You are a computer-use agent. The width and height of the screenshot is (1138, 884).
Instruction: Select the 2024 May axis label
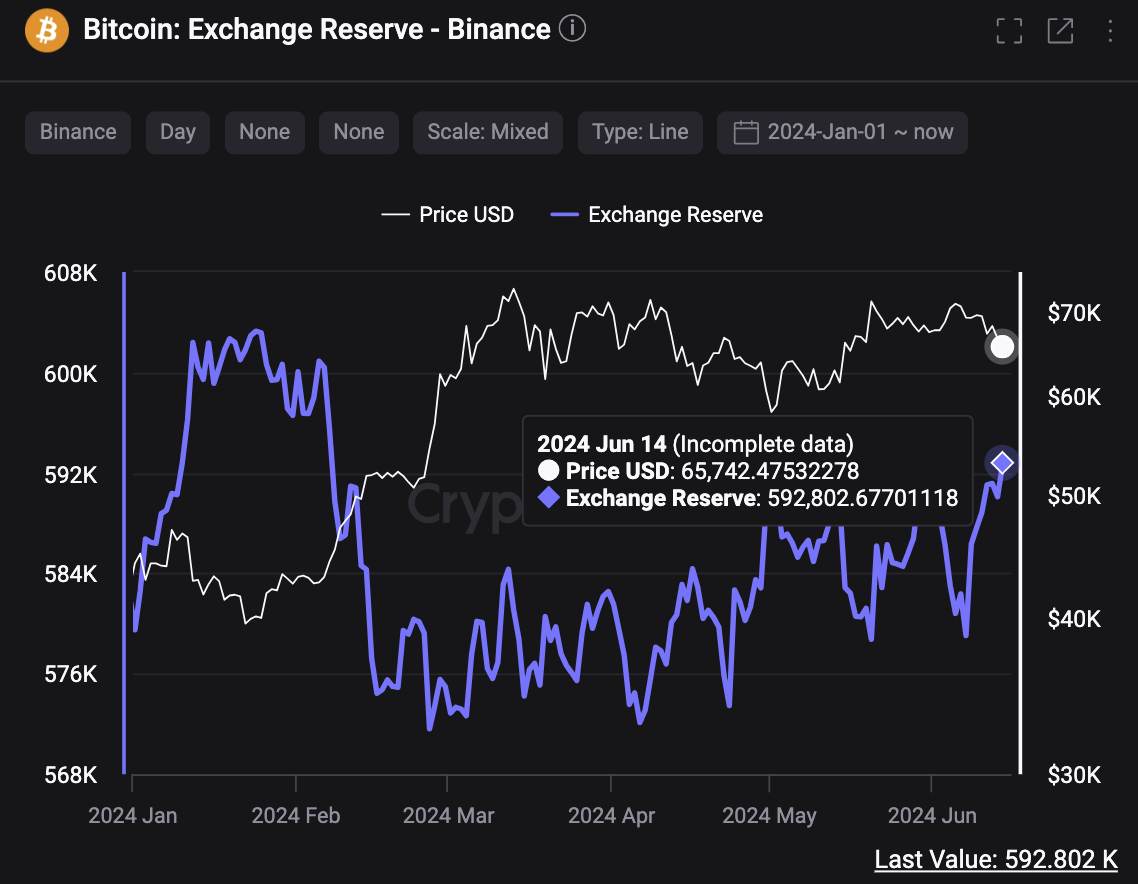[x=769, y=816]
